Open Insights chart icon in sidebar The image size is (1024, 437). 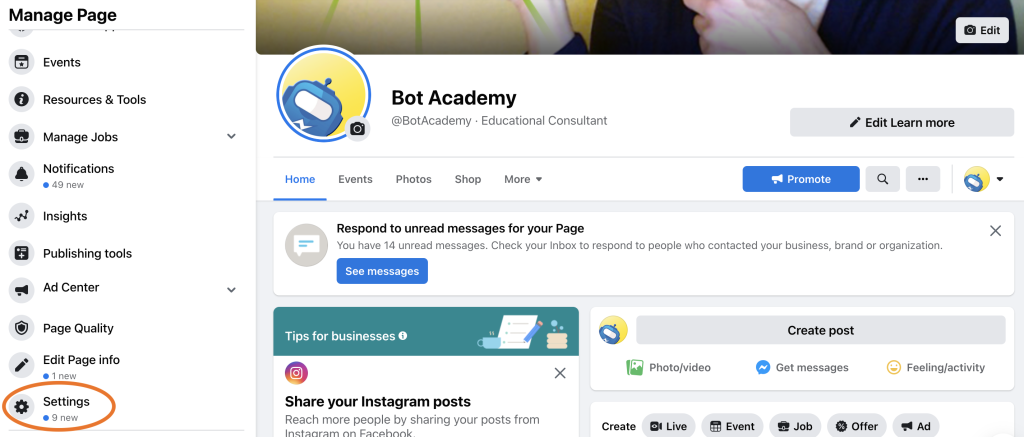tap(22, 216)
